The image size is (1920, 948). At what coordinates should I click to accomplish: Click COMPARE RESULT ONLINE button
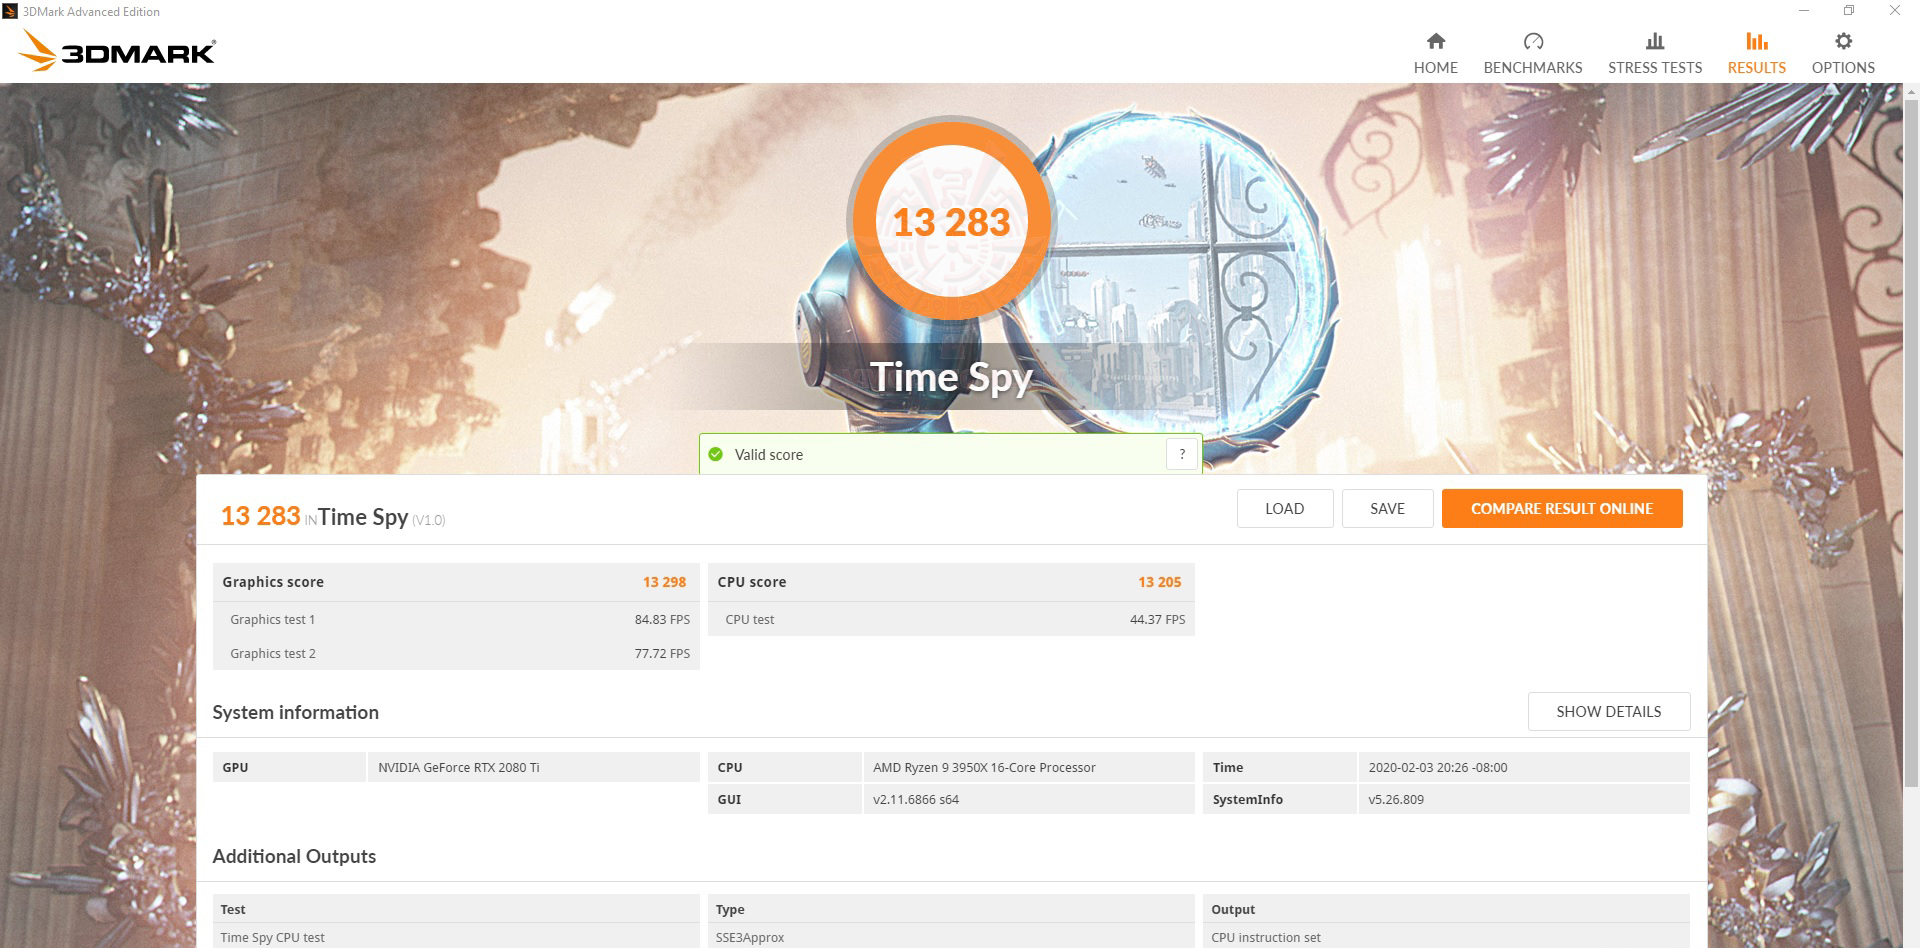[1562, 508]
